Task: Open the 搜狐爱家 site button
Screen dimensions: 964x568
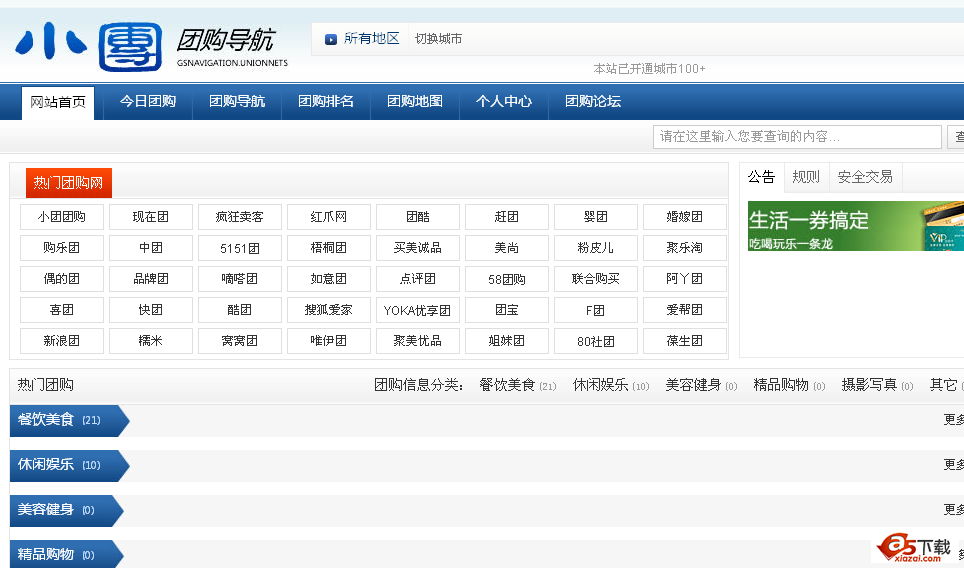Action: 329,310
